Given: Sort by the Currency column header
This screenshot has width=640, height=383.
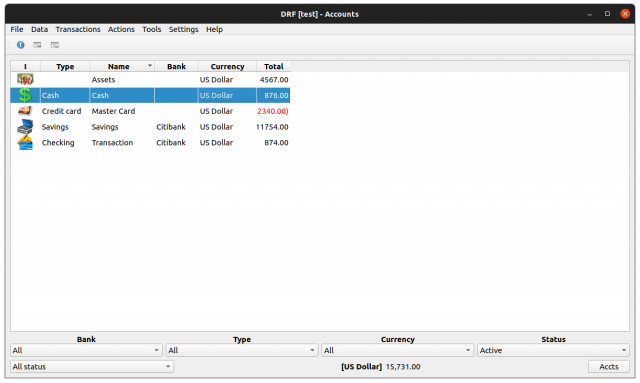Looking at the screenshot, I should 227,67.
